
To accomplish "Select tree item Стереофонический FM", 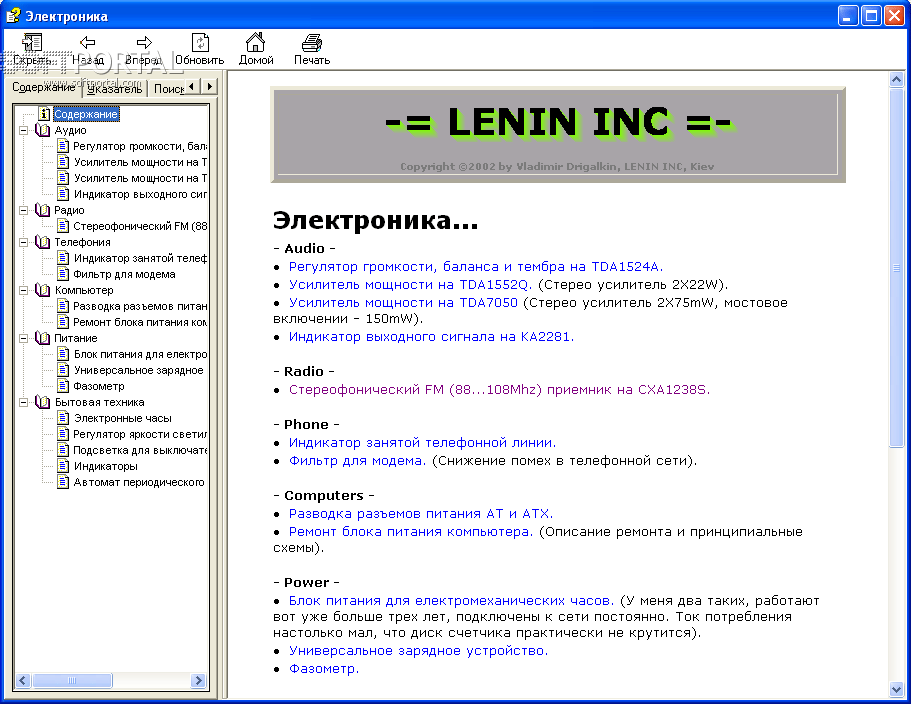I will [x=140, y=226].
